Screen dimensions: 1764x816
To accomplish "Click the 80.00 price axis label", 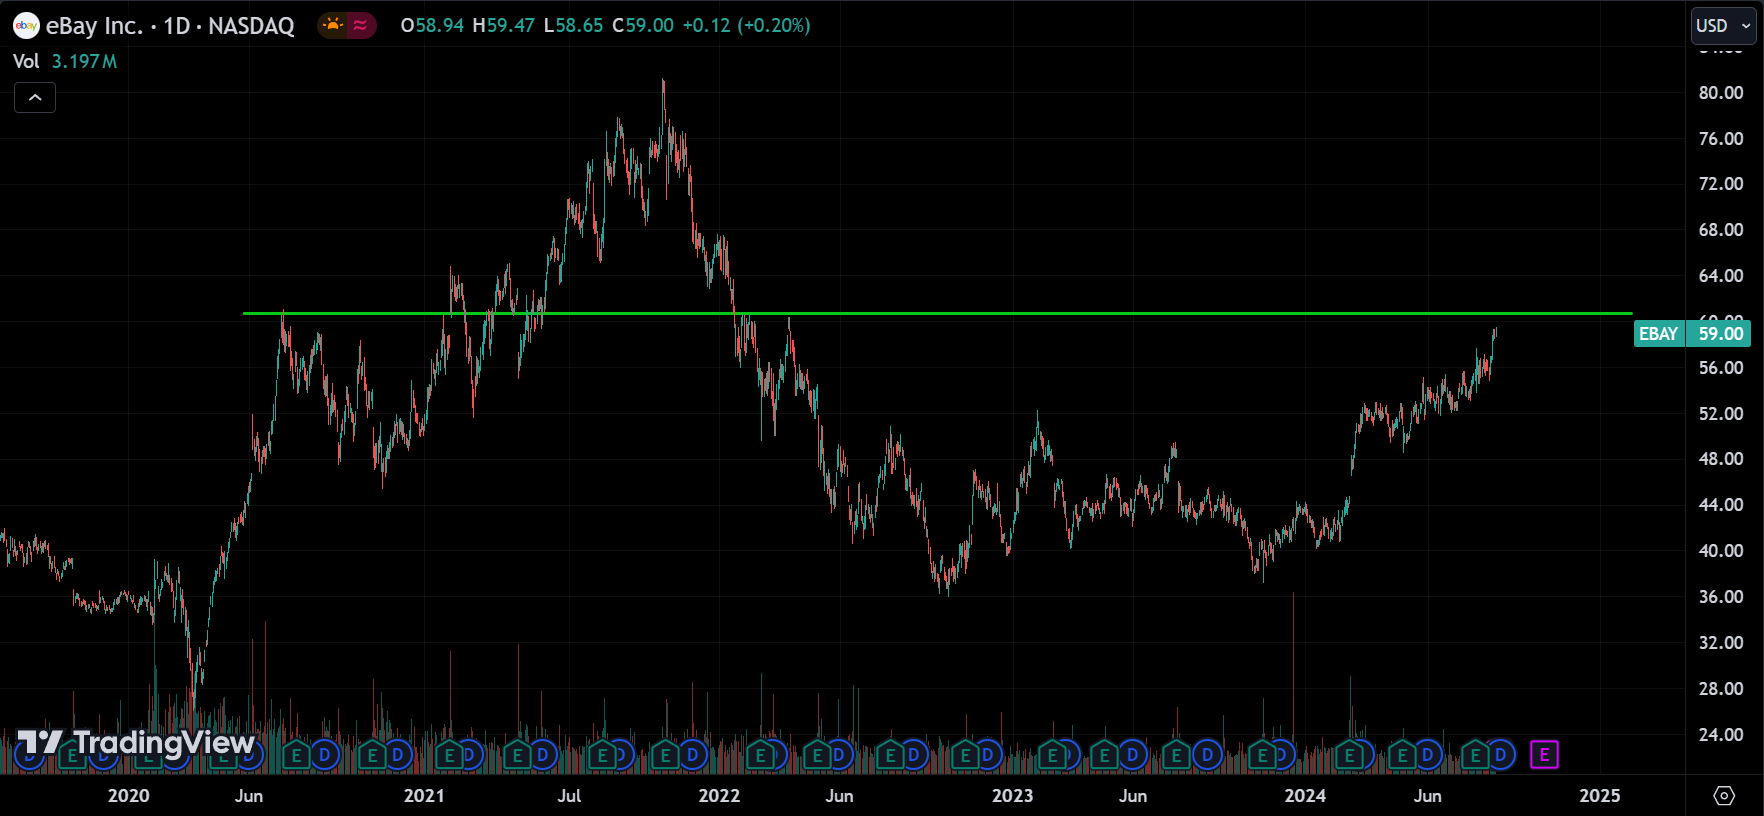I will 1721,93.
